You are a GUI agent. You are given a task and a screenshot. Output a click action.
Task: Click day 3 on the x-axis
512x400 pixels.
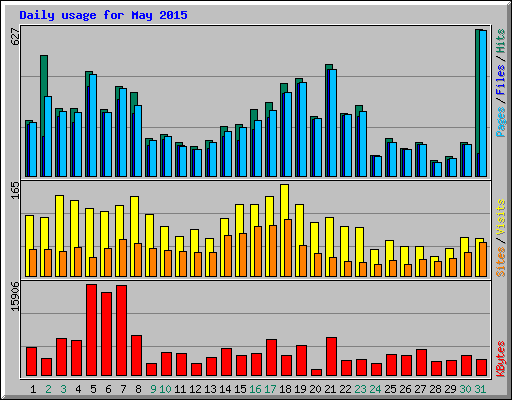(x=63, y=389)
